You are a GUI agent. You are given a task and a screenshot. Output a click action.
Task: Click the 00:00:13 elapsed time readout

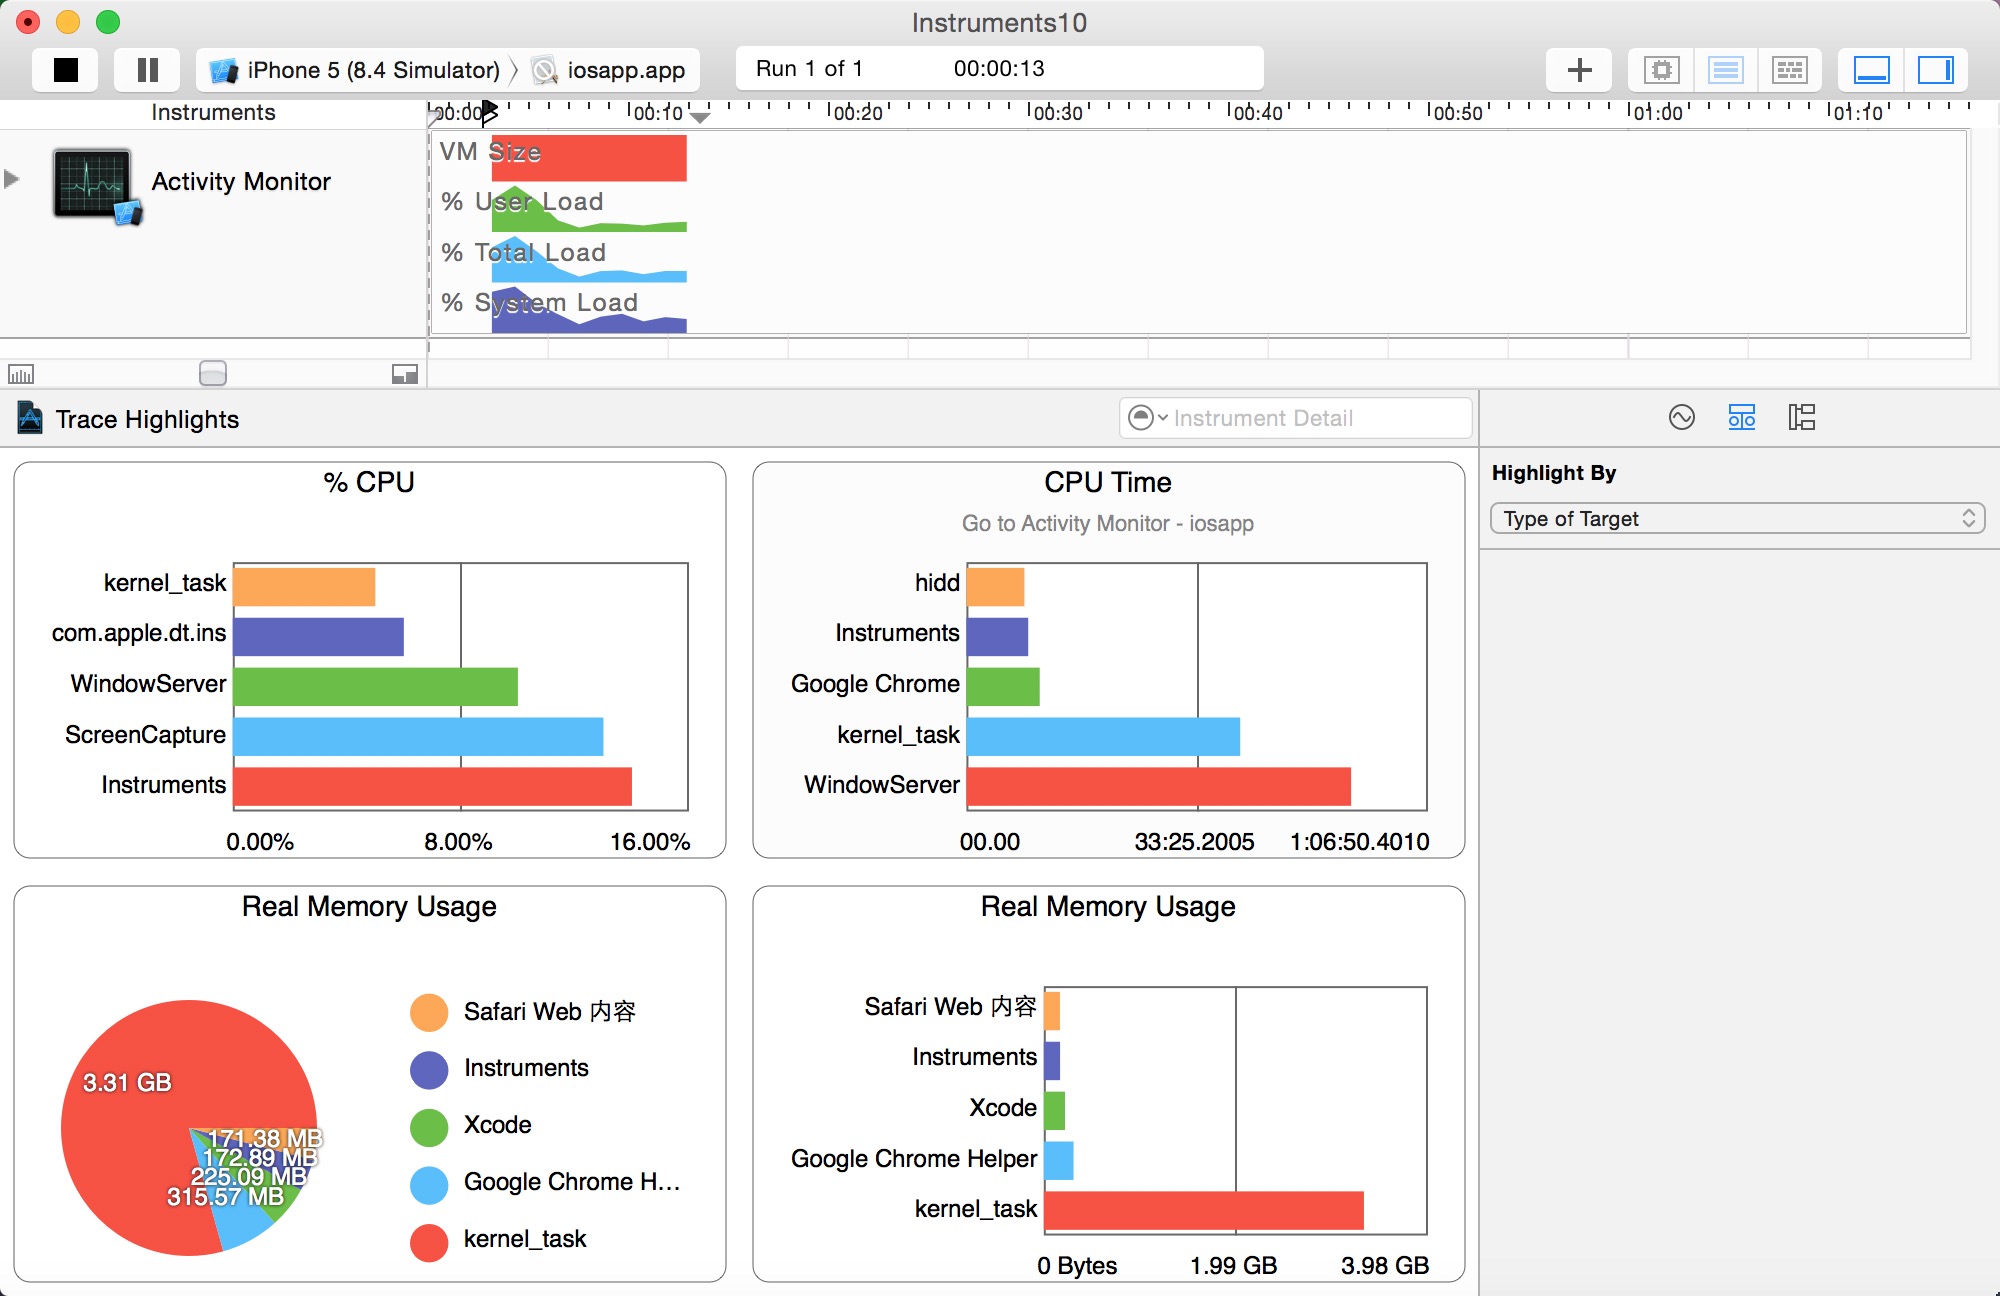tap(998, 68)
